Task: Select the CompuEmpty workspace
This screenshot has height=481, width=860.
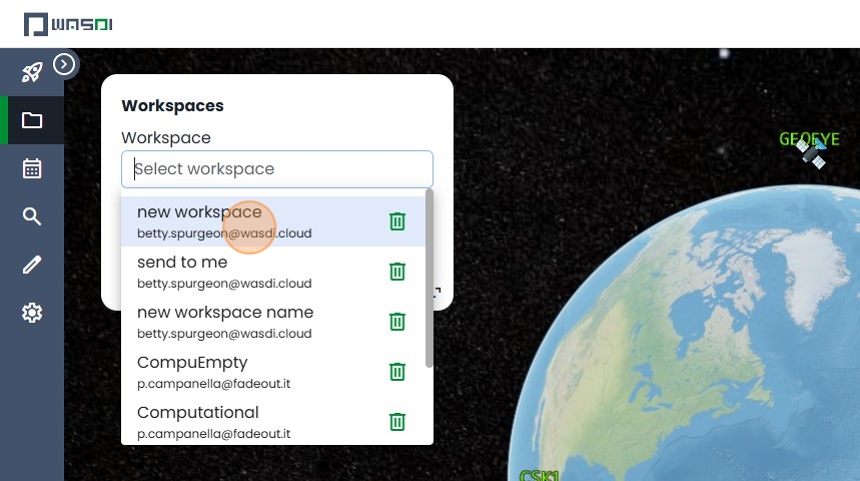Action: tap(273, 372)
